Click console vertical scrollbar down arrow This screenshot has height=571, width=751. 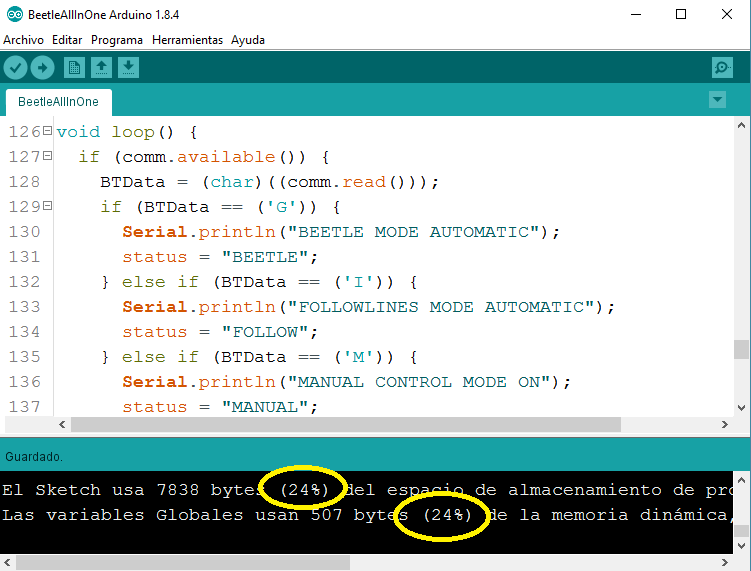pos(741,546)
